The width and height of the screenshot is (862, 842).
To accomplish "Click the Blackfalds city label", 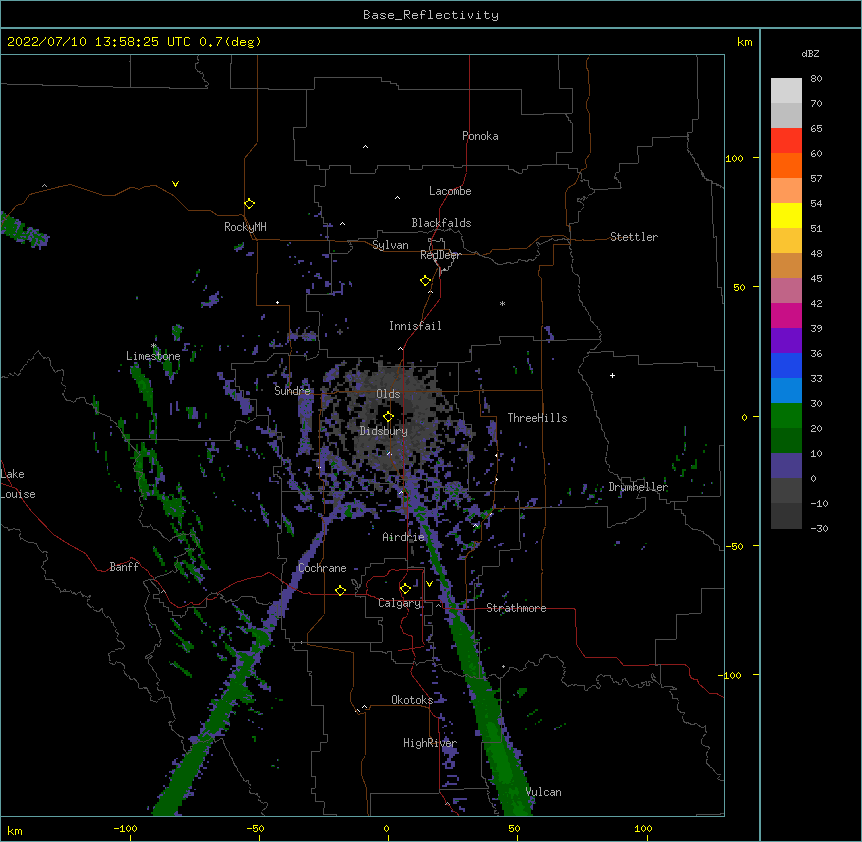I will [441, 223].
